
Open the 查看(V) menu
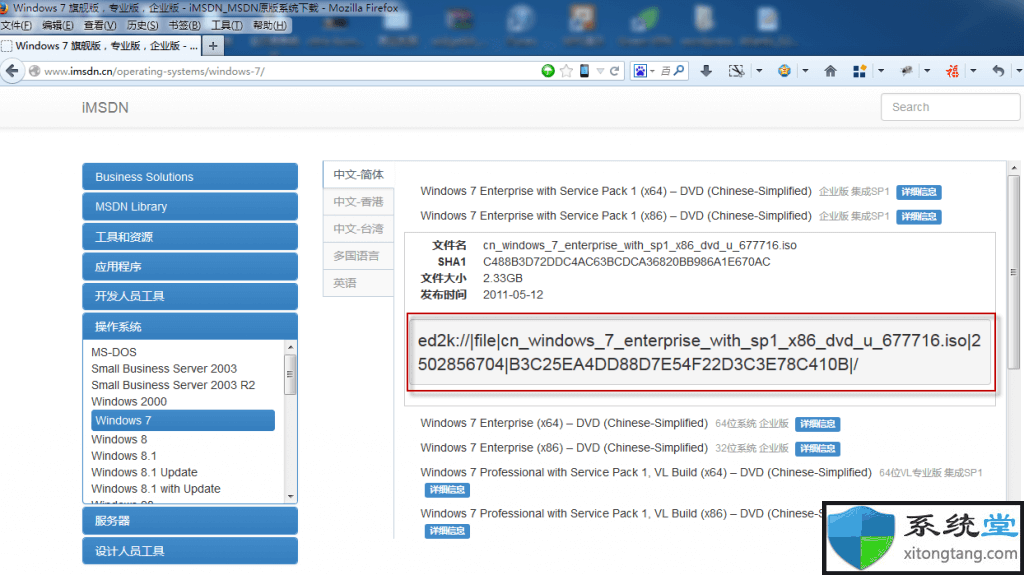pyautogui.click(x=100, y=25)
